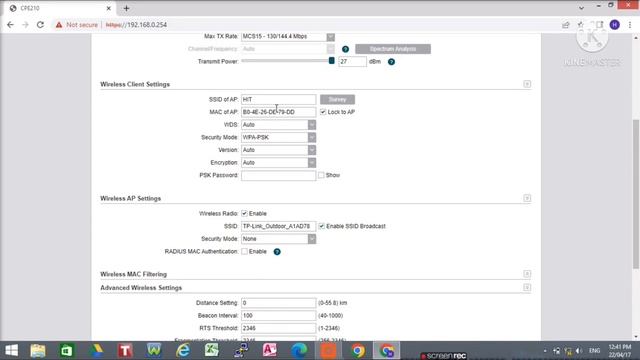Toggle Wireless Radio Enable checkbox
This screenshot has width=640, height=360.
244,213
